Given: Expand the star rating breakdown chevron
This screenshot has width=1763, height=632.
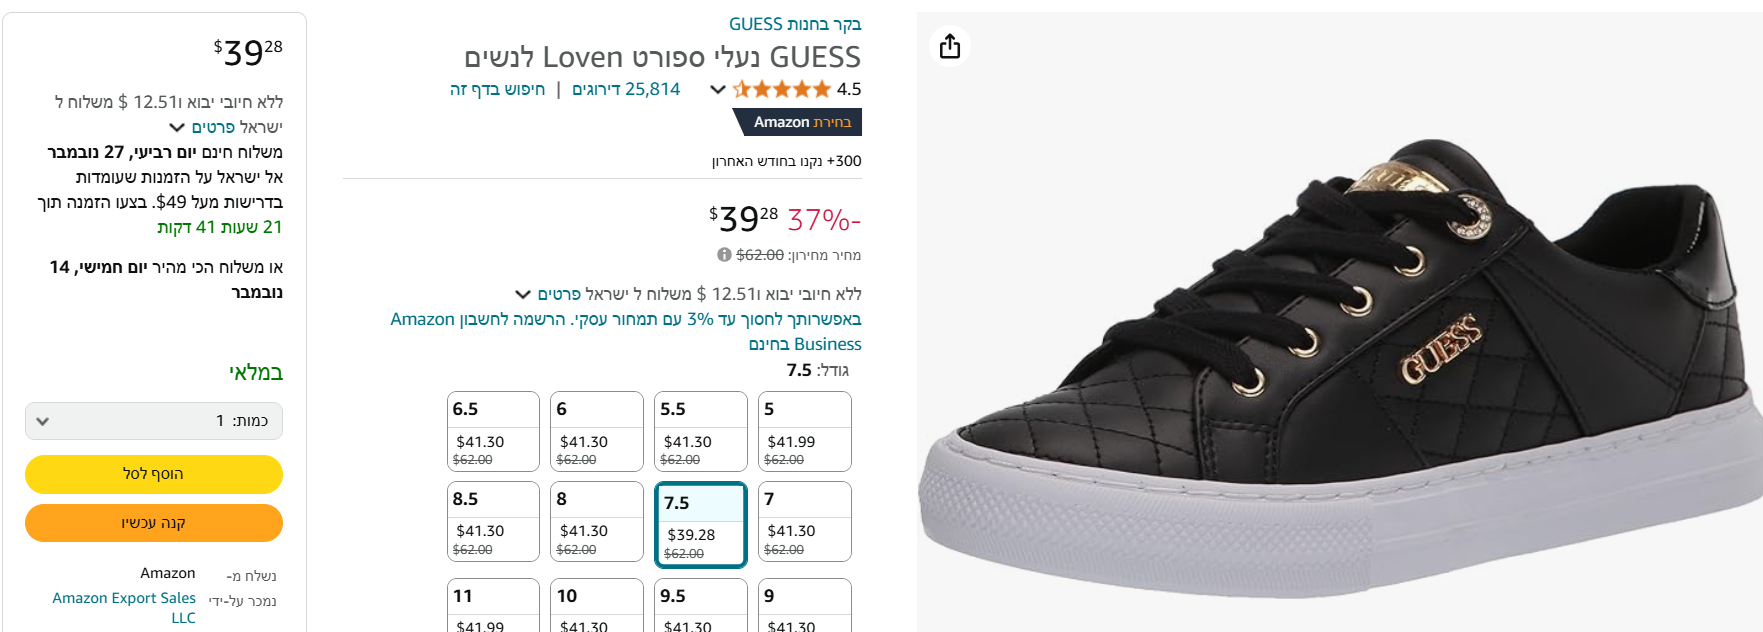Looking at the screenshot, I should coord(717,89).
